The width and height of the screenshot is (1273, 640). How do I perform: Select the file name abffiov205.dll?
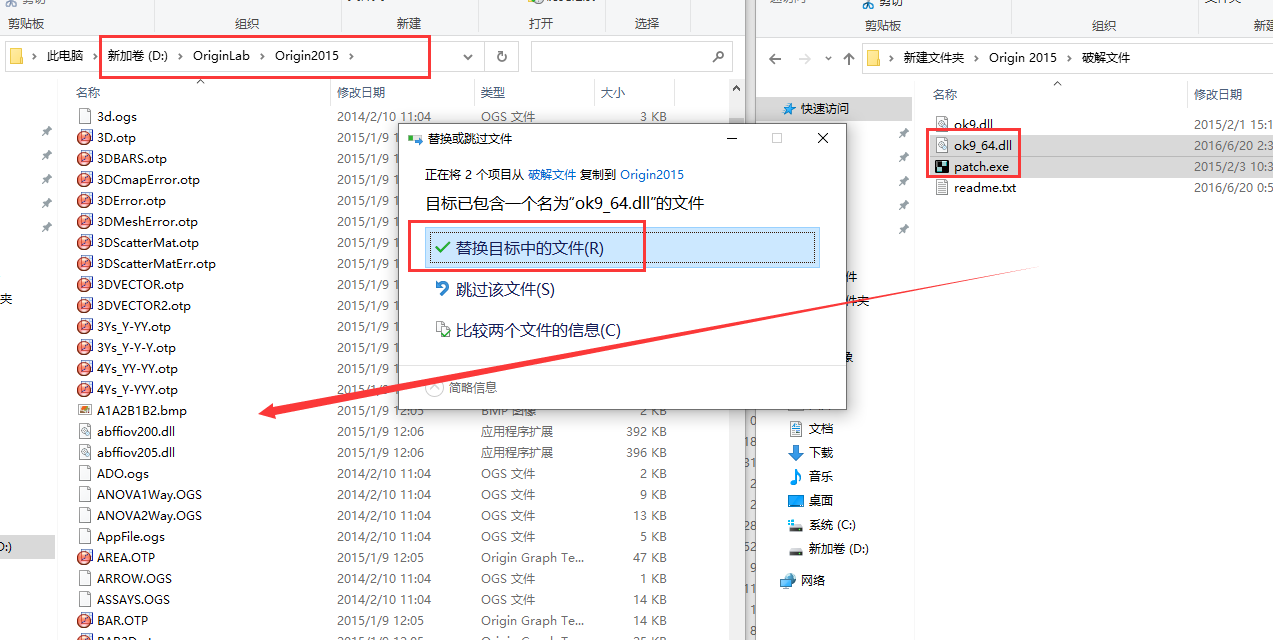click(x=136, y=453)
